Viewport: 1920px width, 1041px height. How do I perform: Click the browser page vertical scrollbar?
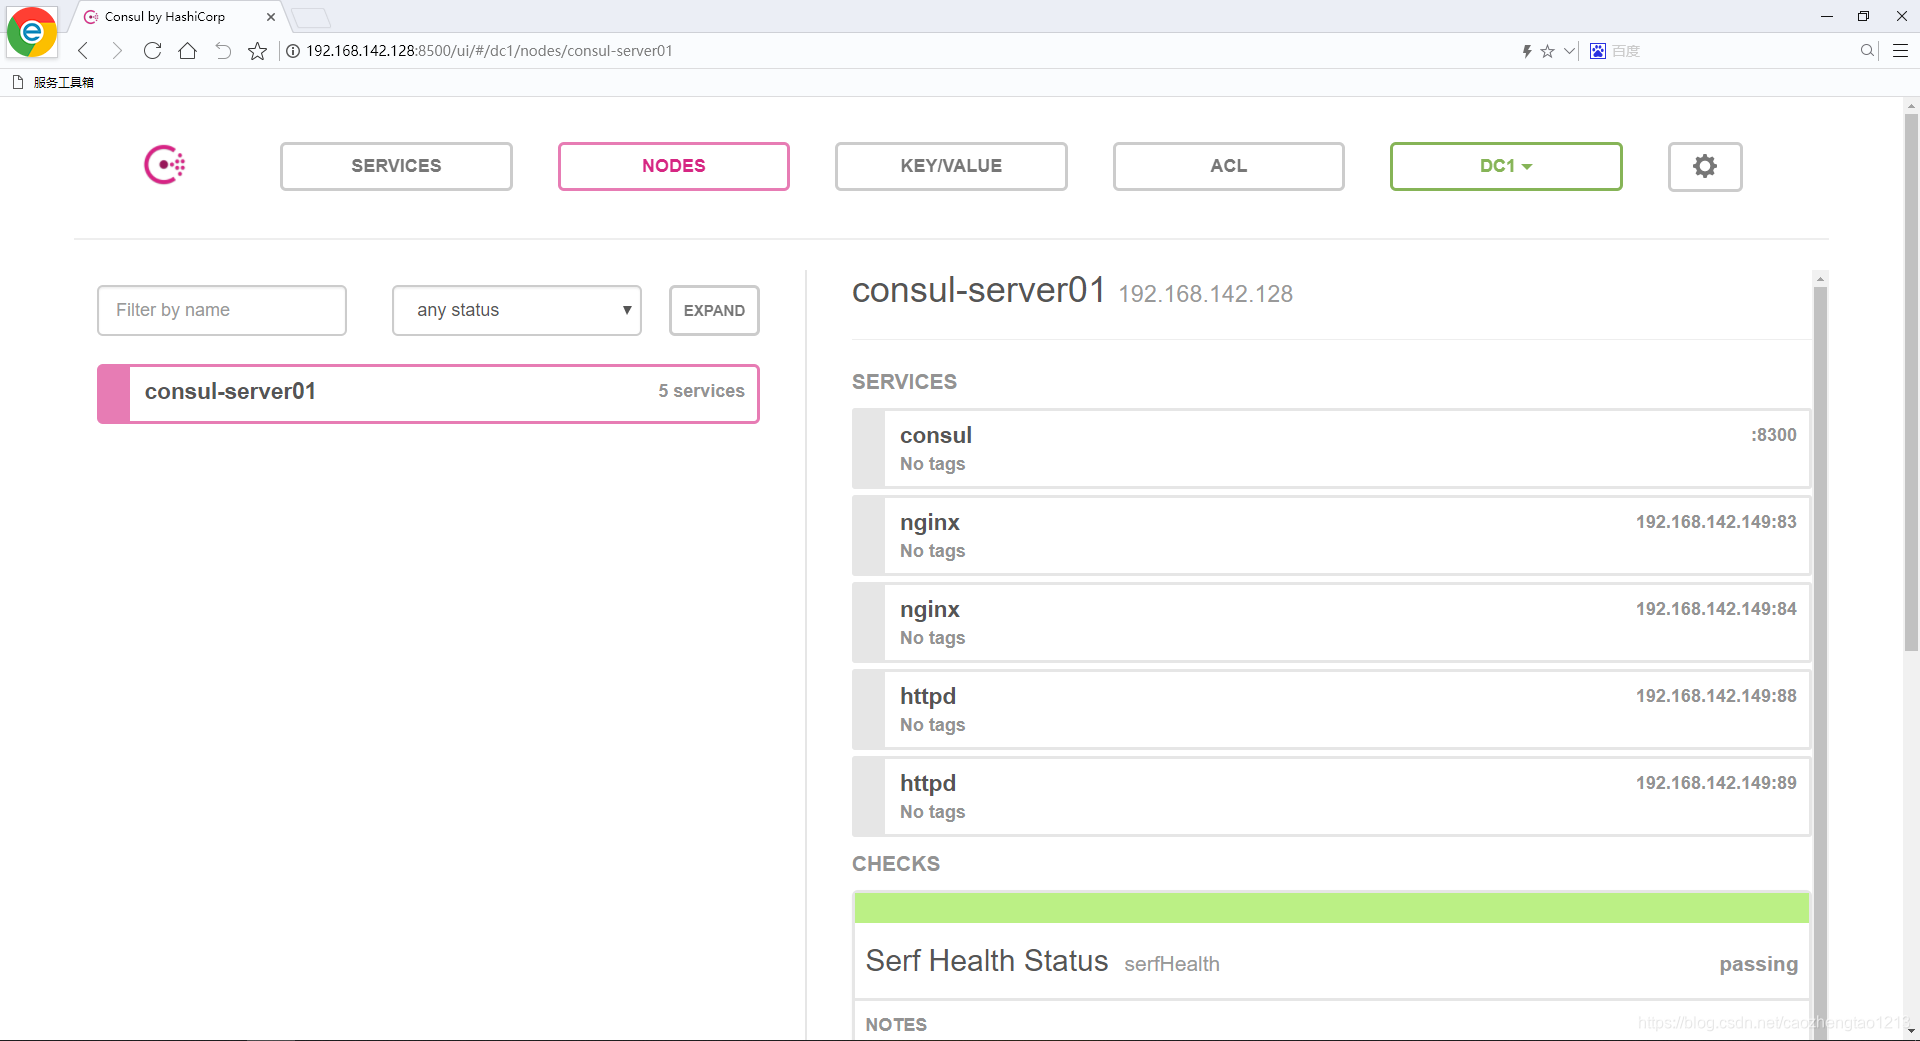(1911, 380)
